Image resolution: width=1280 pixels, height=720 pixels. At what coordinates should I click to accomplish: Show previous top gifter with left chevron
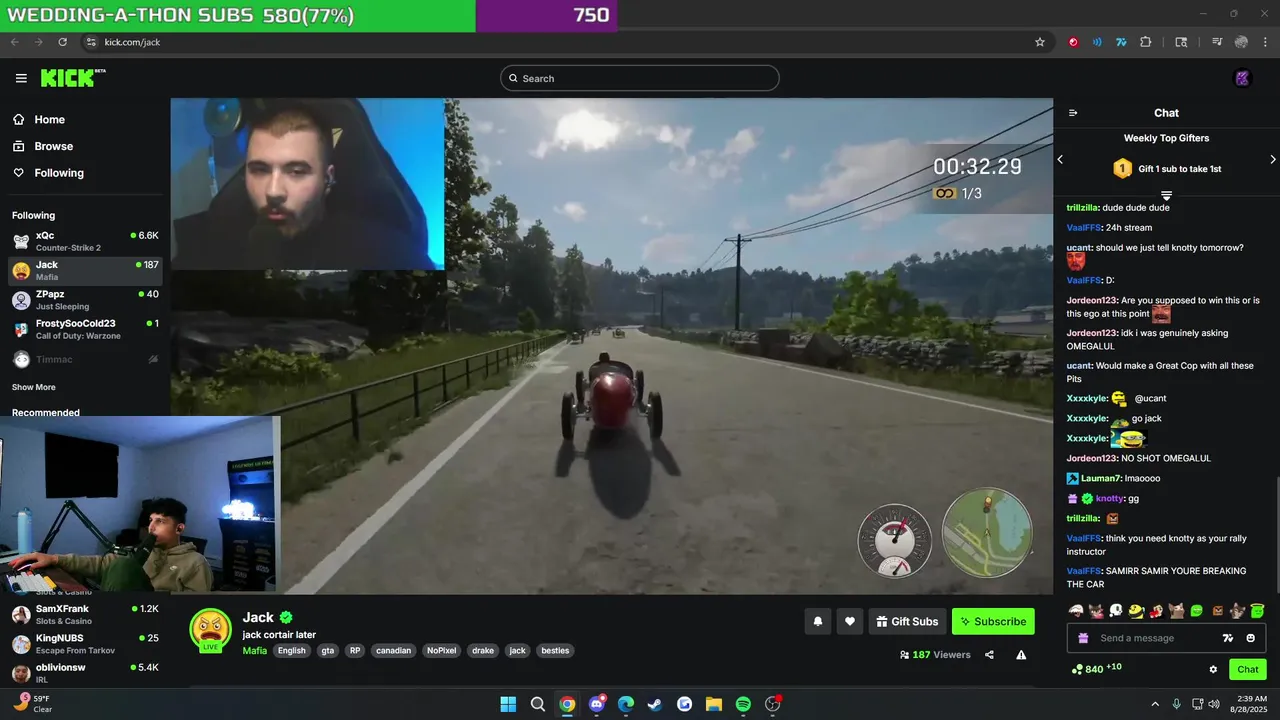(1060, 159)
